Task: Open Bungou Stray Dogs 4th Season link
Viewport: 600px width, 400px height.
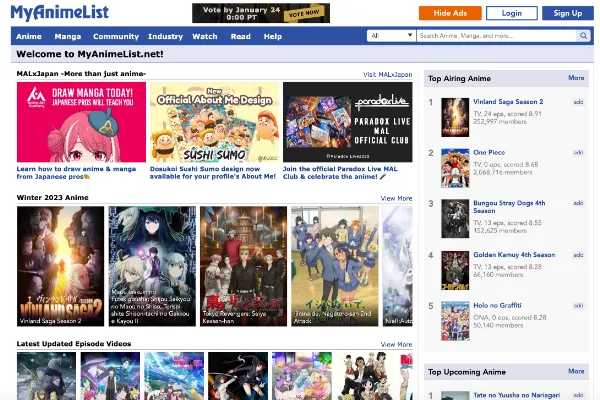Action: tap(509, 207)
